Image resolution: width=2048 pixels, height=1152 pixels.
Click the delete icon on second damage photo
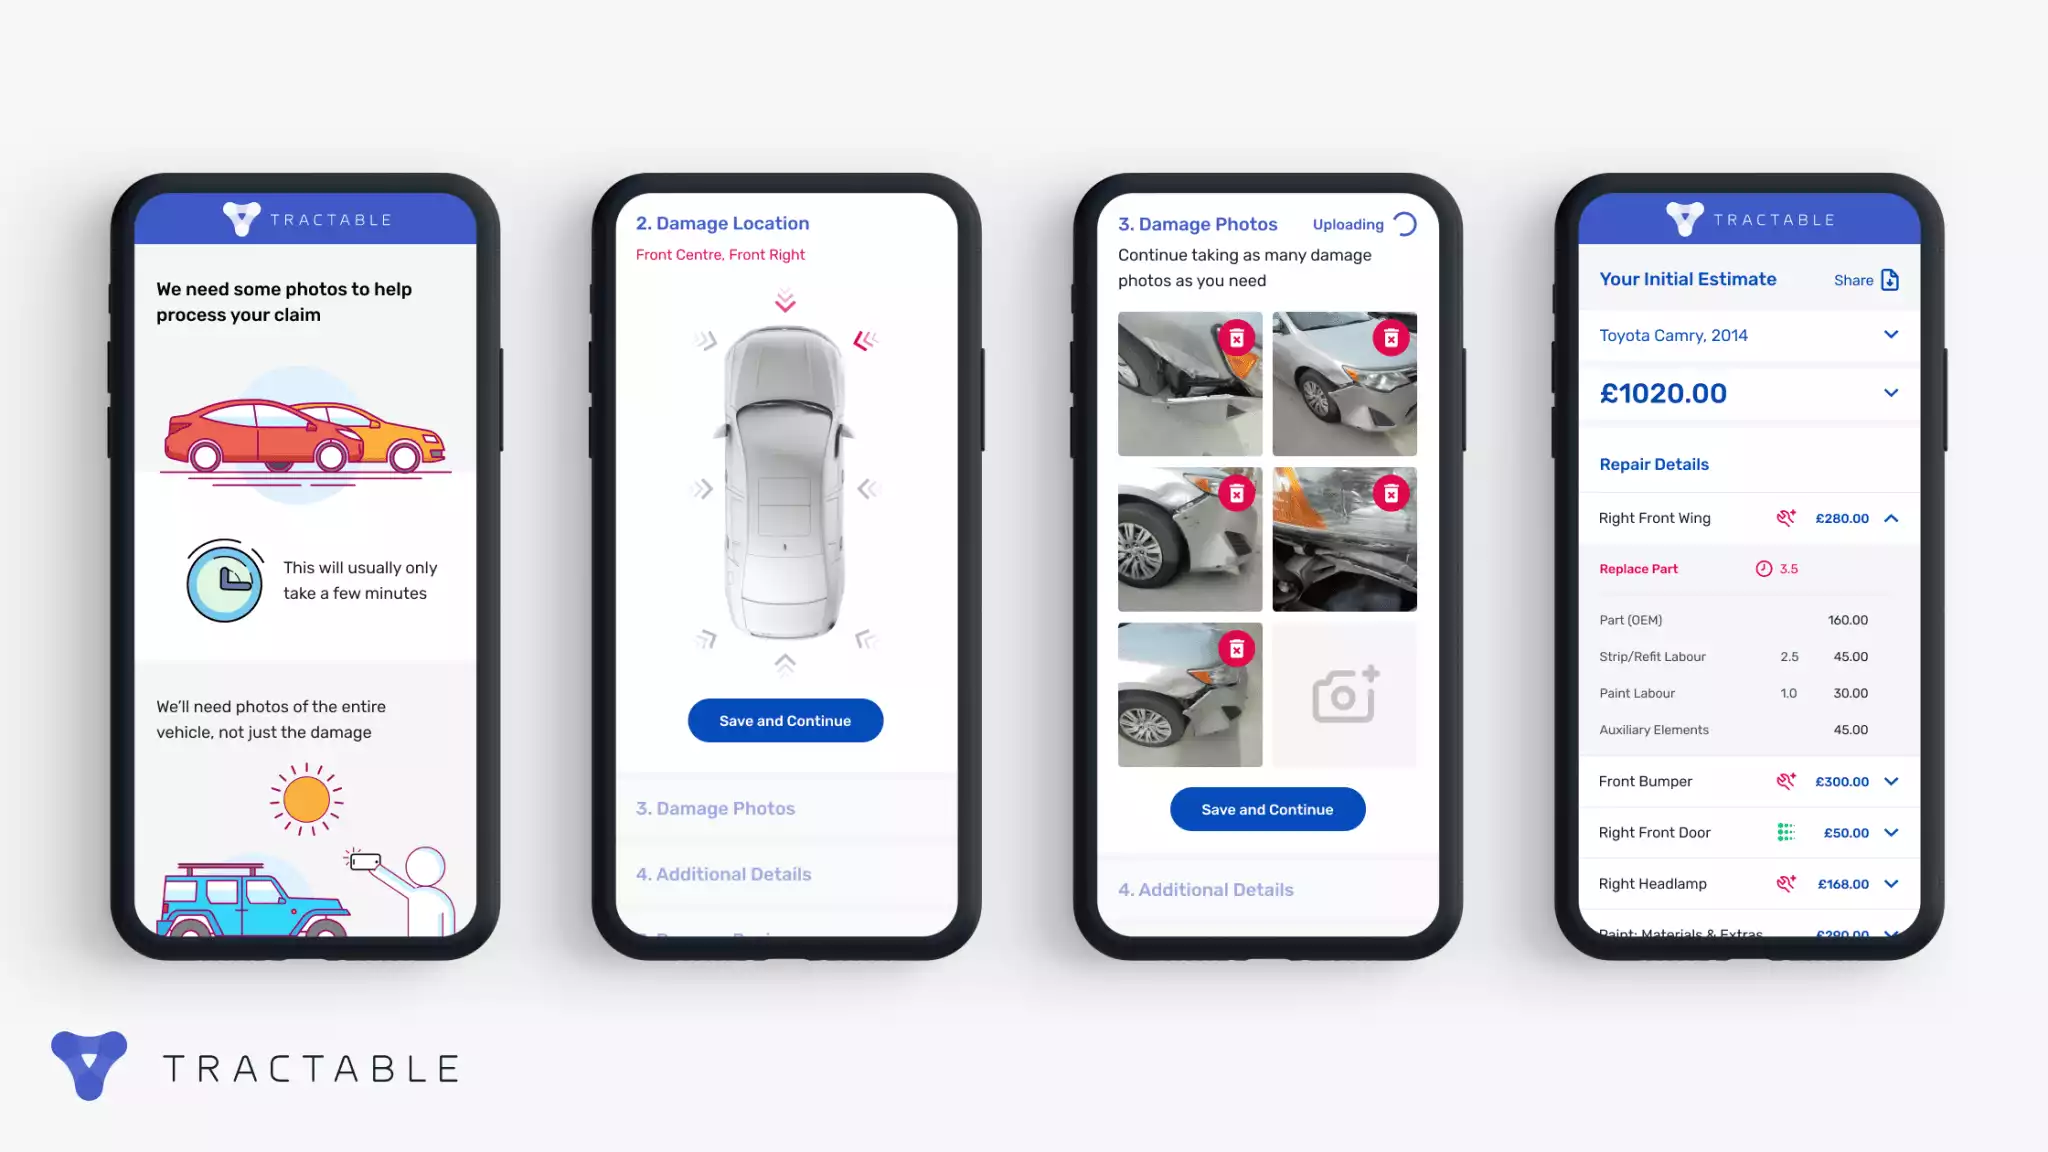pyautogui.click(x=1391, y=338)
